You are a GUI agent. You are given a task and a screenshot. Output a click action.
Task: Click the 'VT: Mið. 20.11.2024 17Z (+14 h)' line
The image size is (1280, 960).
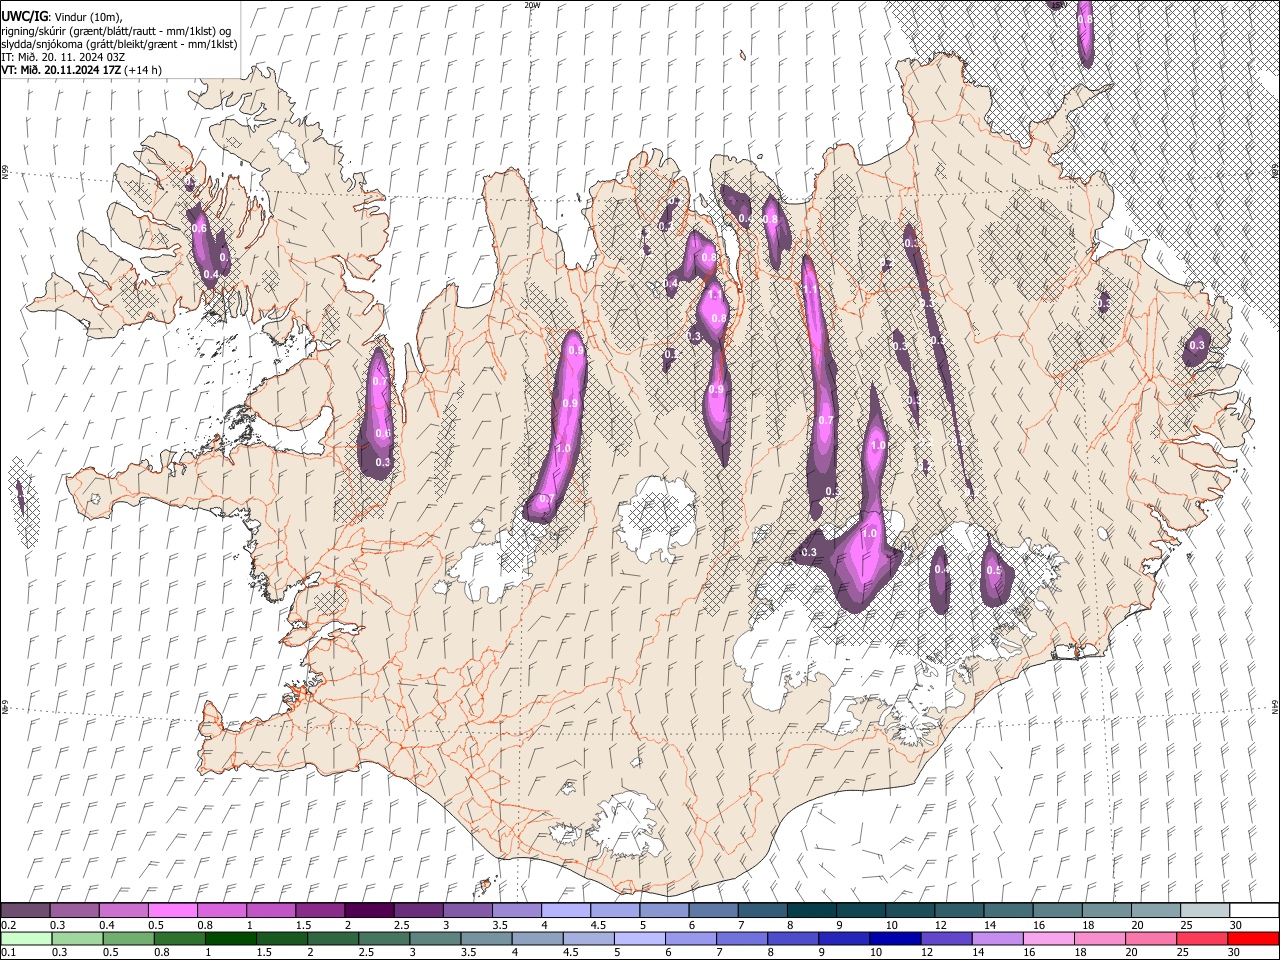click(x=82, y=70)
